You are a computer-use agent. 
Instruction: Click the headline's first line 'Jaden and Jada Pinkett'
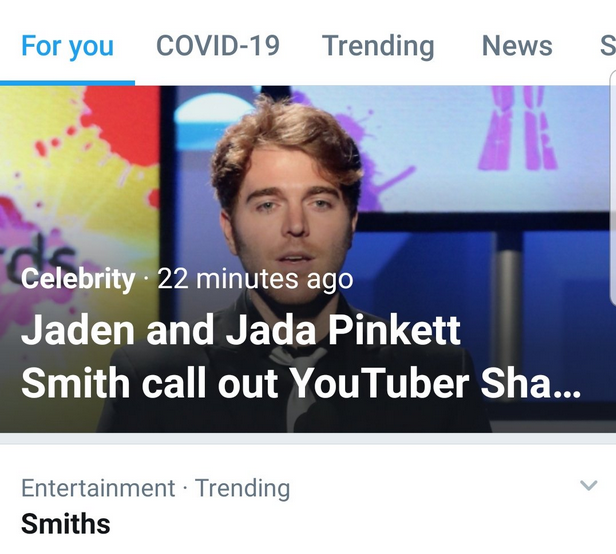[240, 332]
